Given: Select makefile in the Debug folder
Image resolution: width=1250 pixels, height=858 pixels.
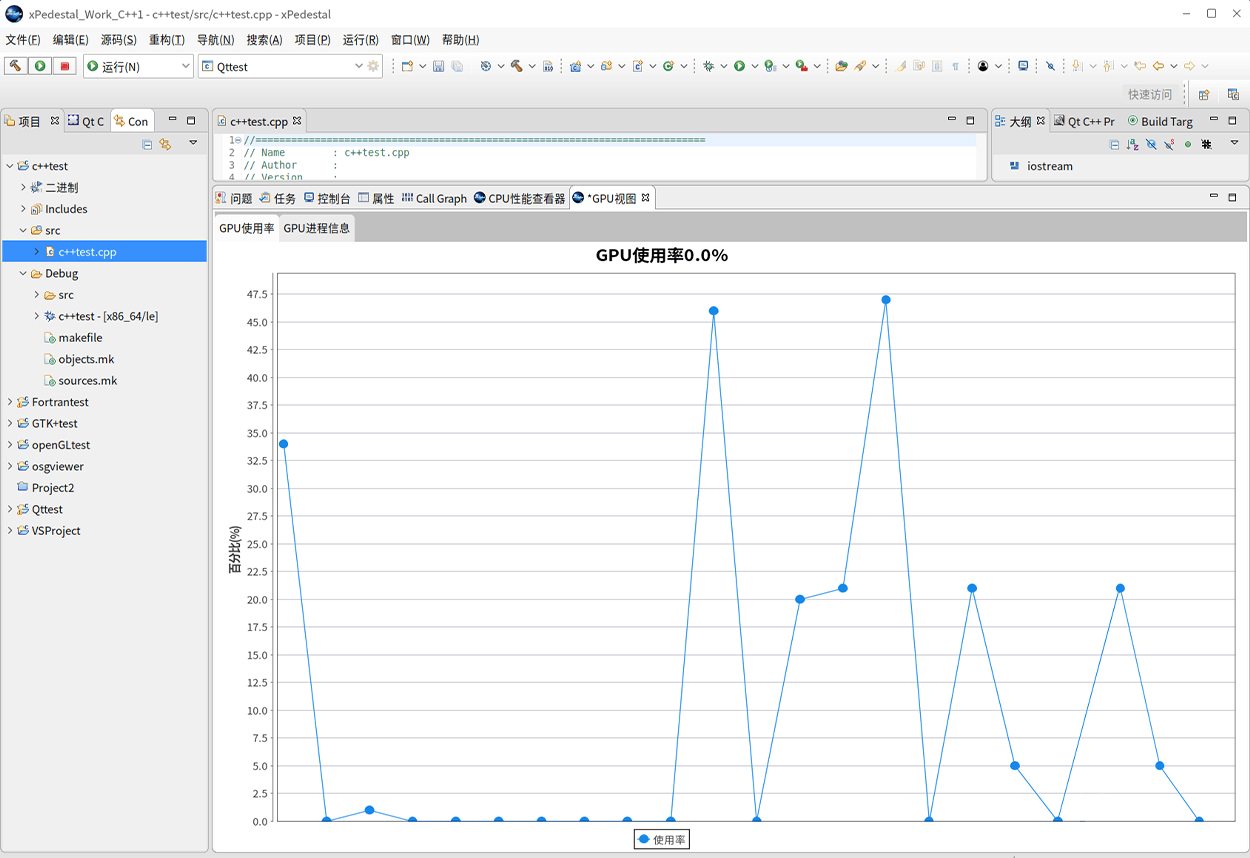Looking at the screenshot, I should 80,338.
